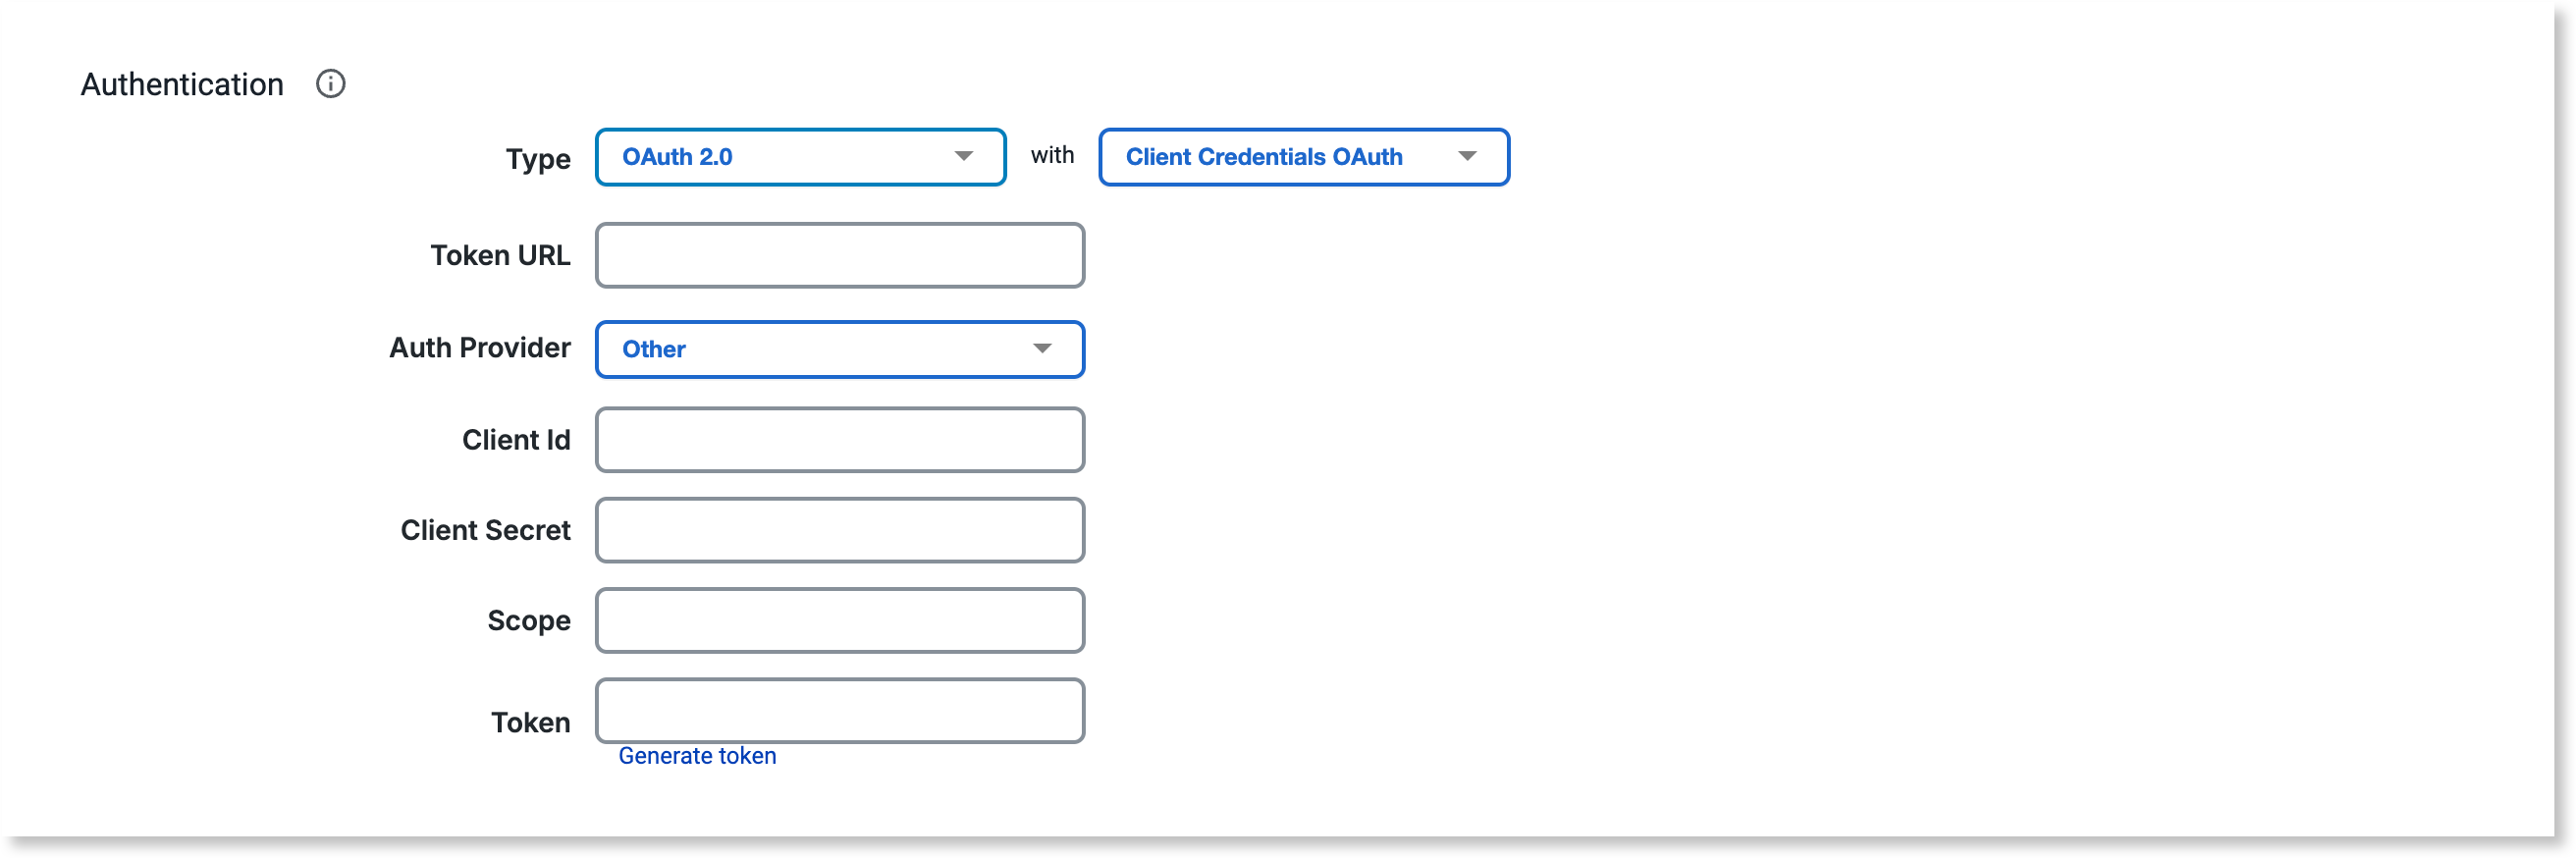Open the Client Credentials OAuth grant dropdown
The image size is (2576, 858).
point(1304,157)
